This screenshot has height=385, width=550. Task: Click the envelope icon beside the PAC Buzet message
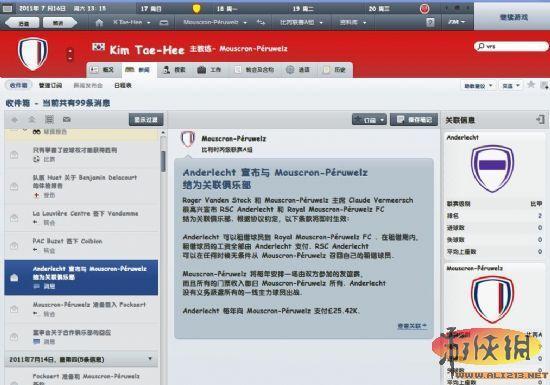pos(14,246)
